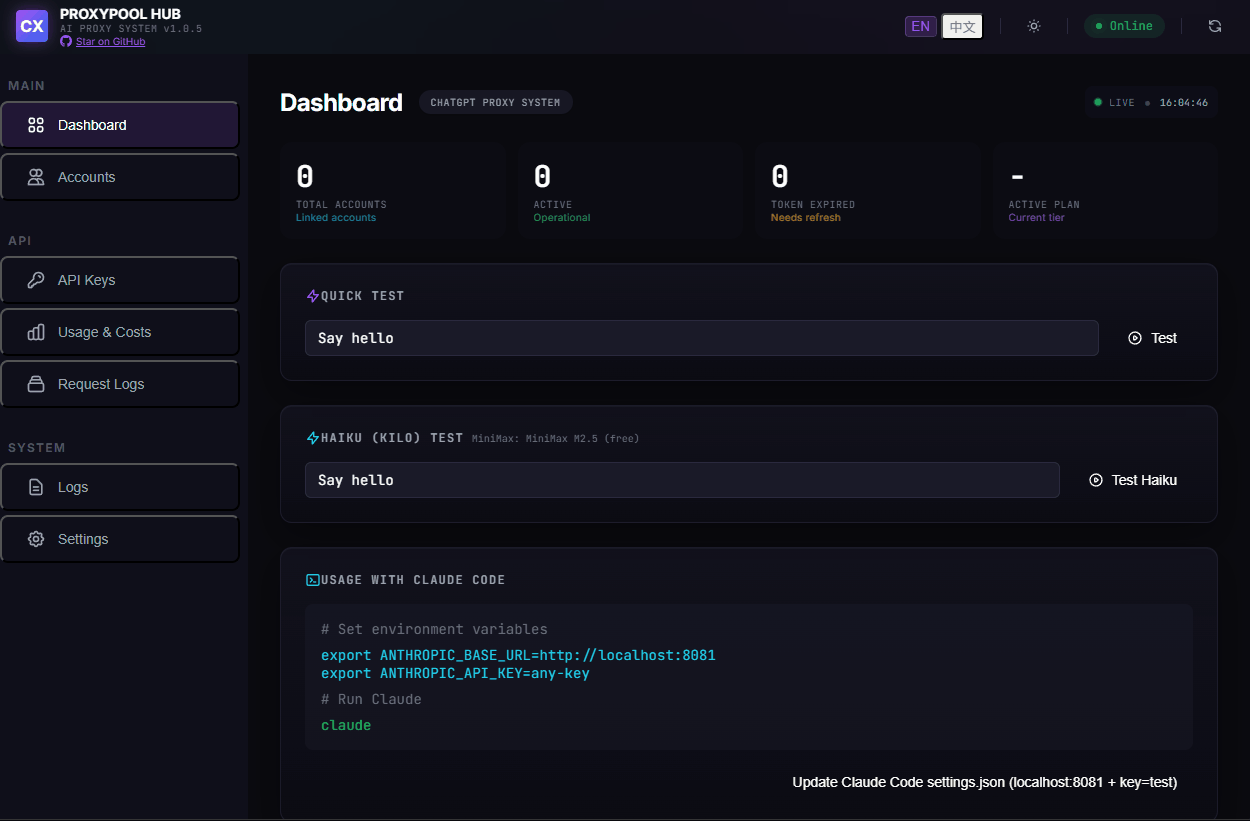Image resolution: width=1250 pixels, height=821 pixels.
Task: Click the MiniMax M2.5 (free) label
Action: (555, 438)
